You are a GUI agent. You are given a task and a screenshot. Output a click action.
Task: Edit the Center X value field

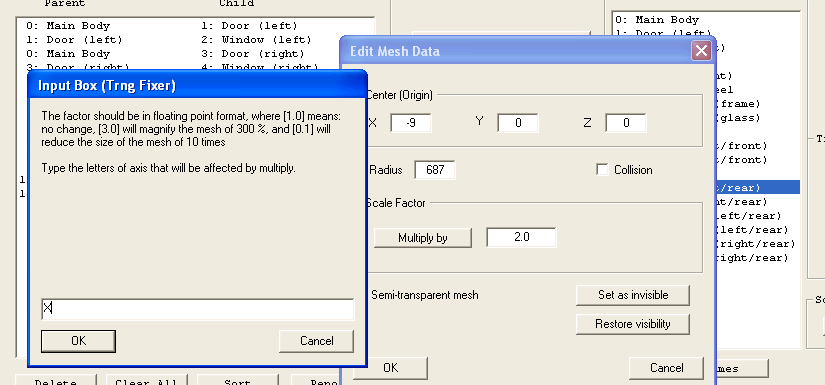click(410, 123)
